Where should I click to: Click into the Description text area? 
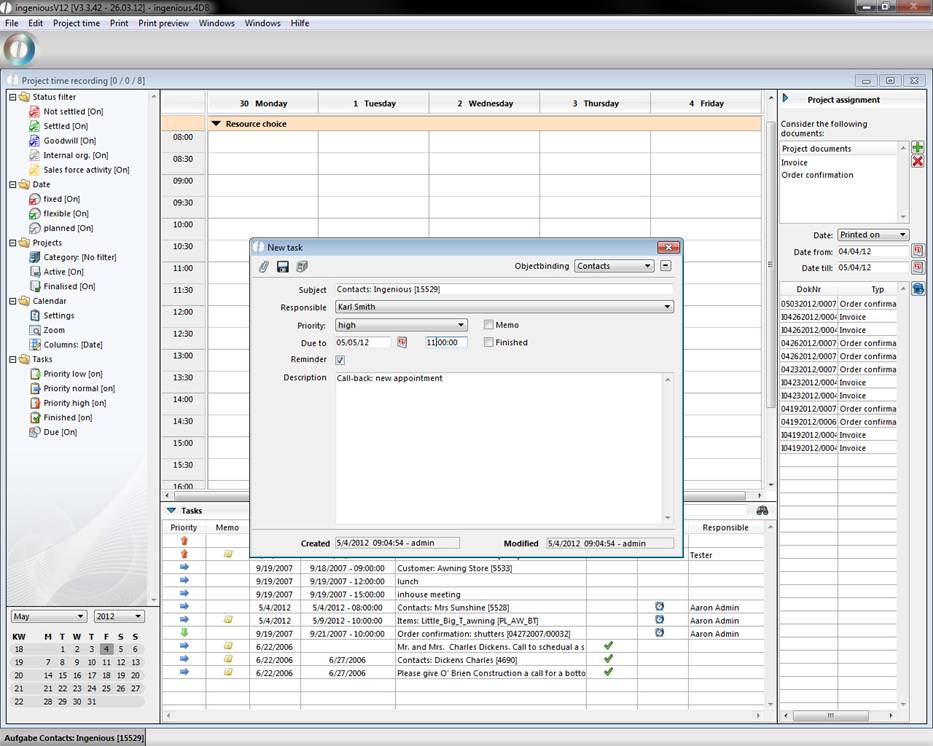[x=498, y=445]
